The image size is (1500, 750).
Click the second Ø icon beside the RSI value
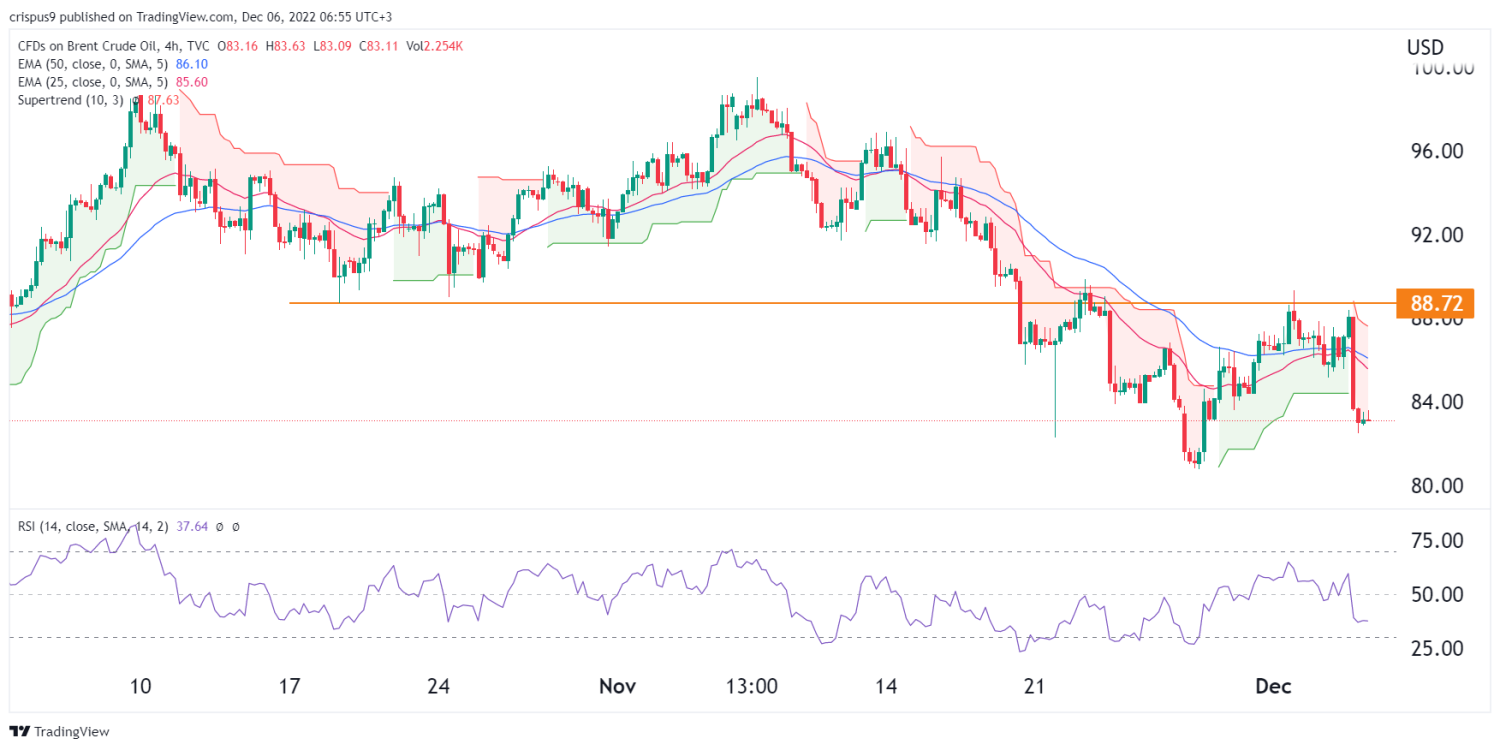pyautogui.click(x=237, y=527)
